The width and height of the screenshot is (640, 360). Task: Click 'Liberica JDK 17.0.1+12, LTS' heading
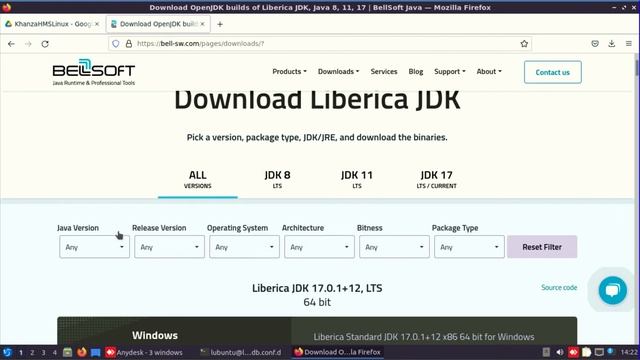(x=317, y=288)
